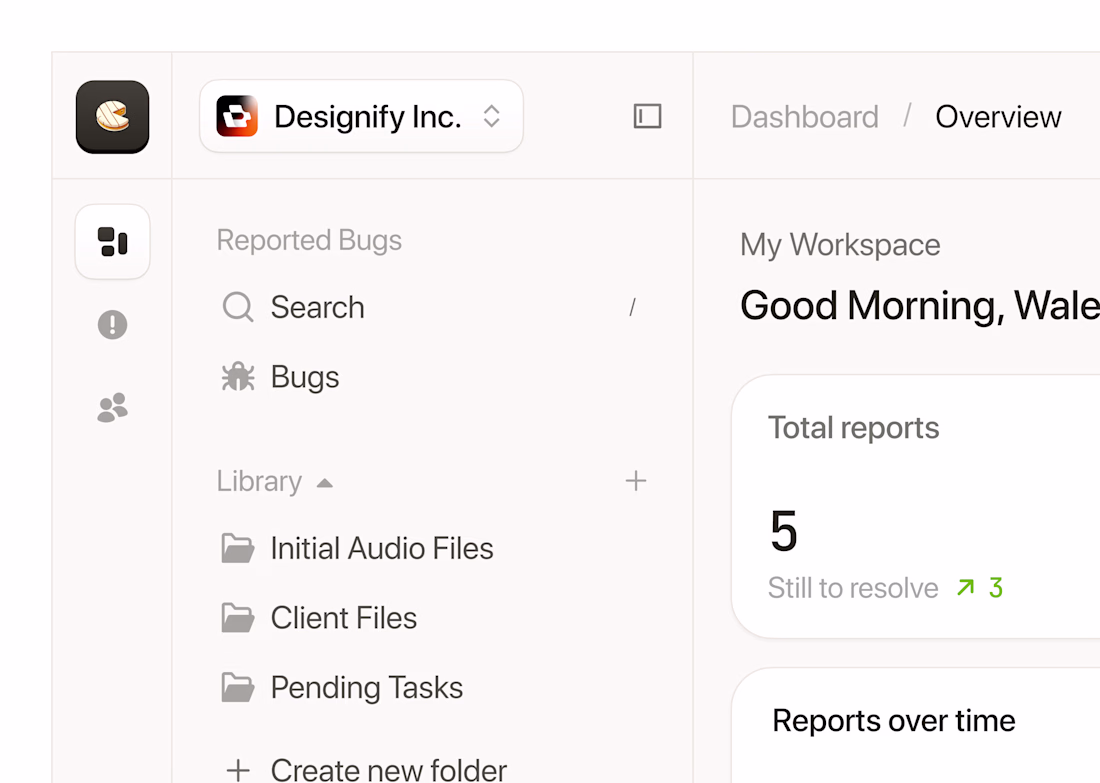Click the up-down chevrons beside Designify Inc.
Viewport: 1100px width, 783px height.
(x=492, y=116)
